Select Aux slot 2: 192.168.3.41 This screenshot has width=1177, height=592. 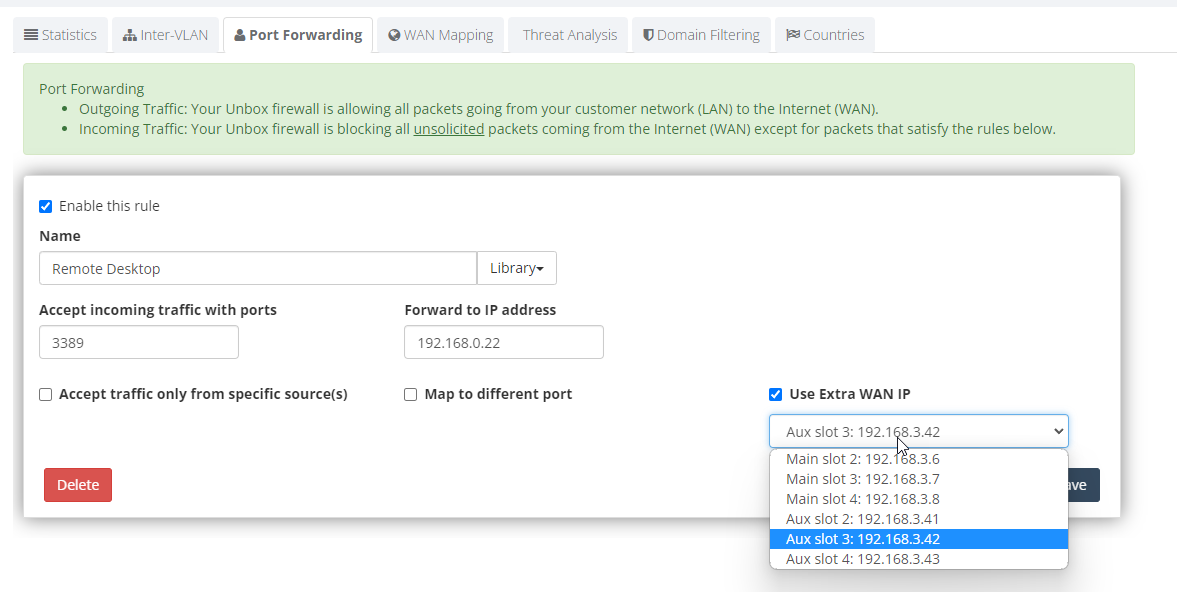918,519
